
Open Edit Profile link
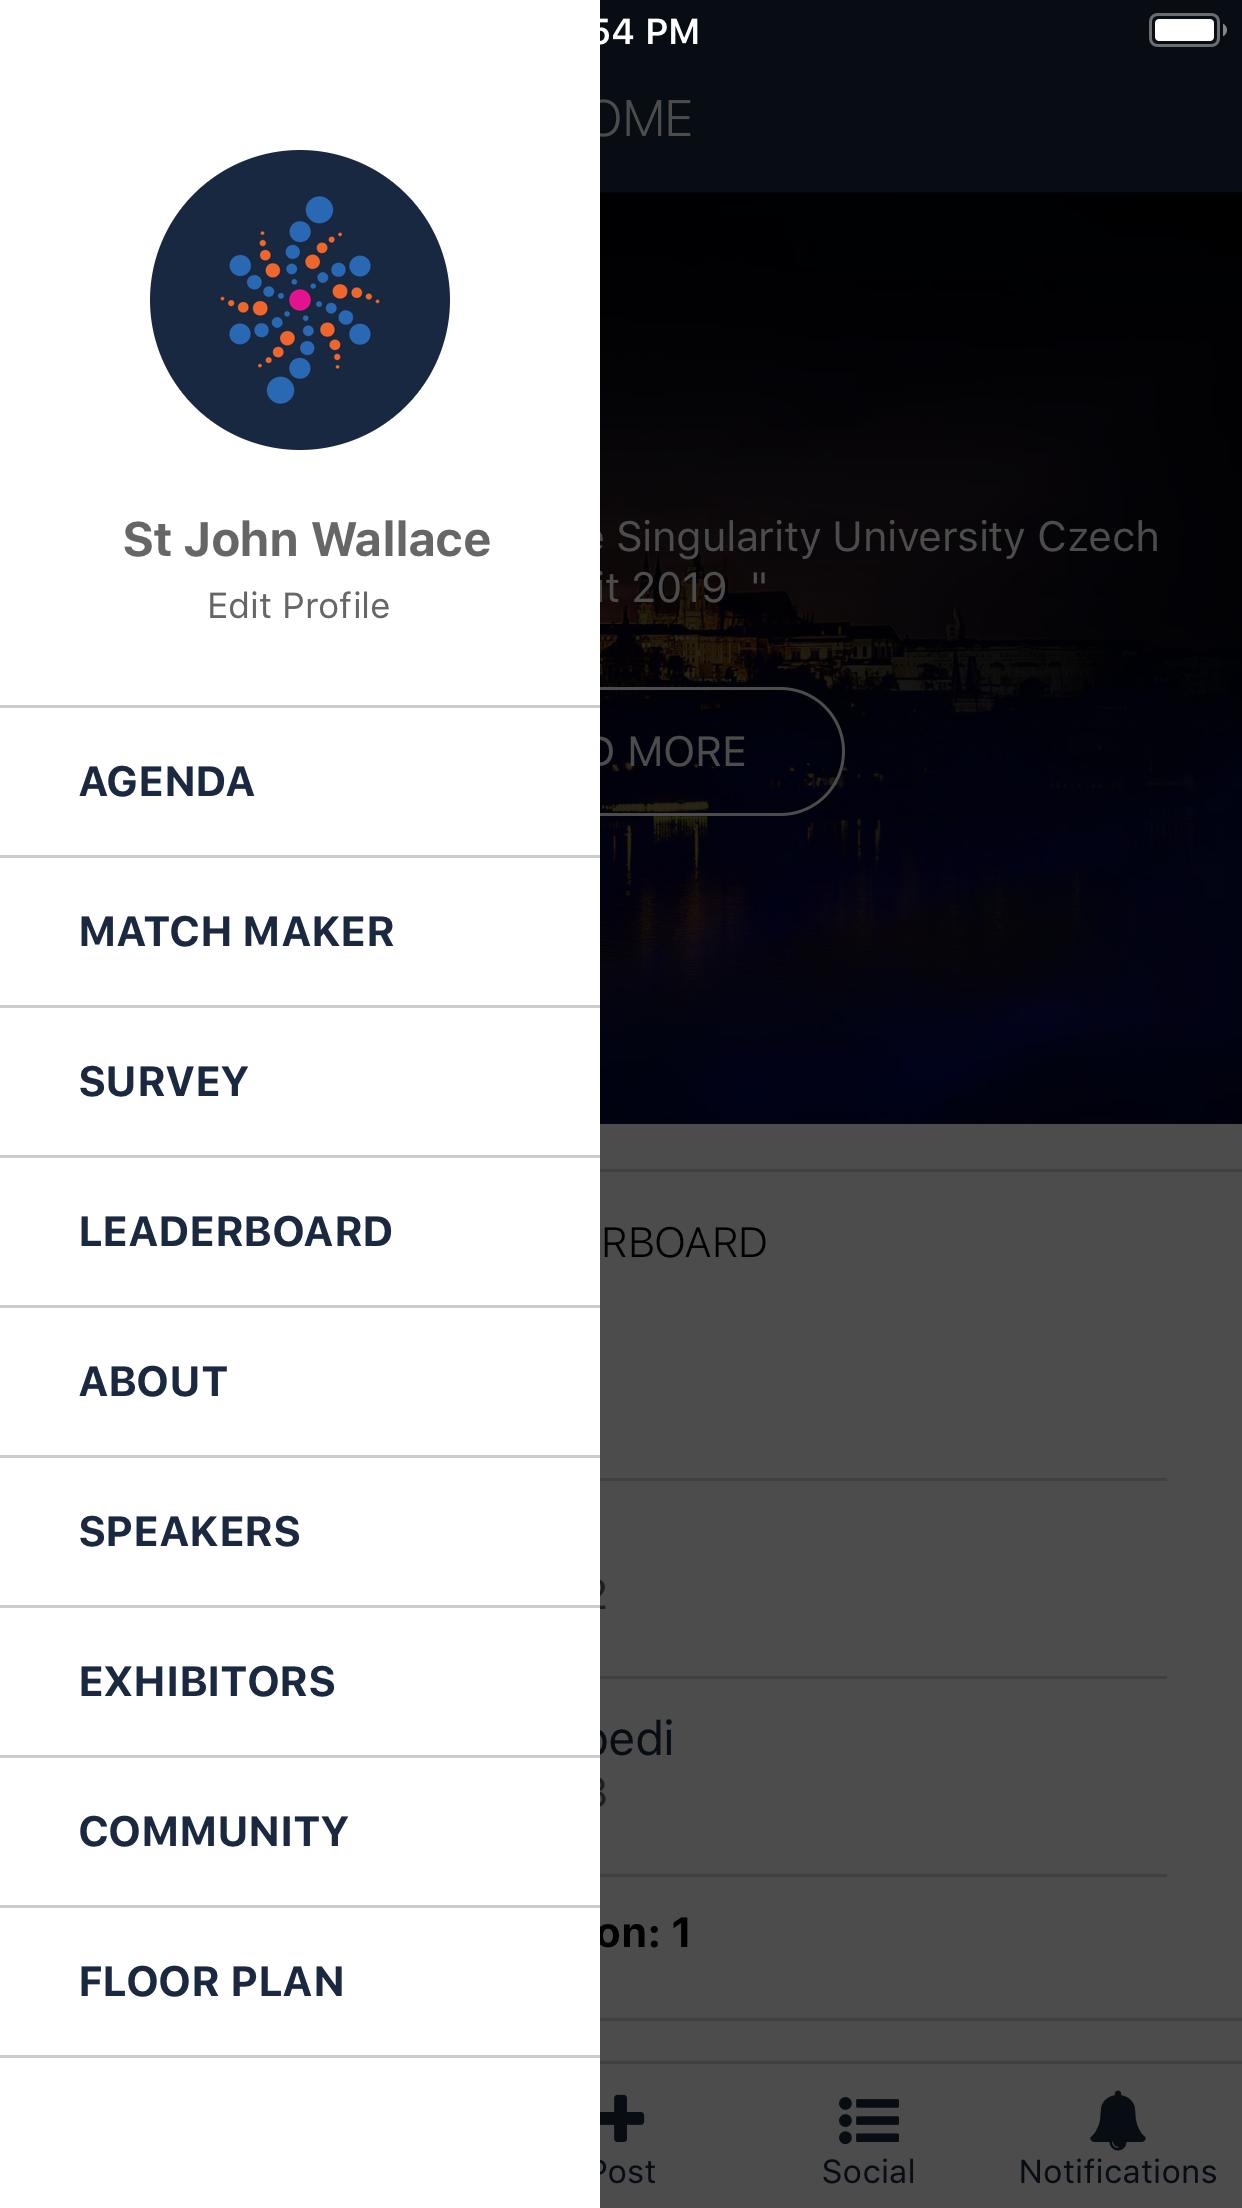298,606
